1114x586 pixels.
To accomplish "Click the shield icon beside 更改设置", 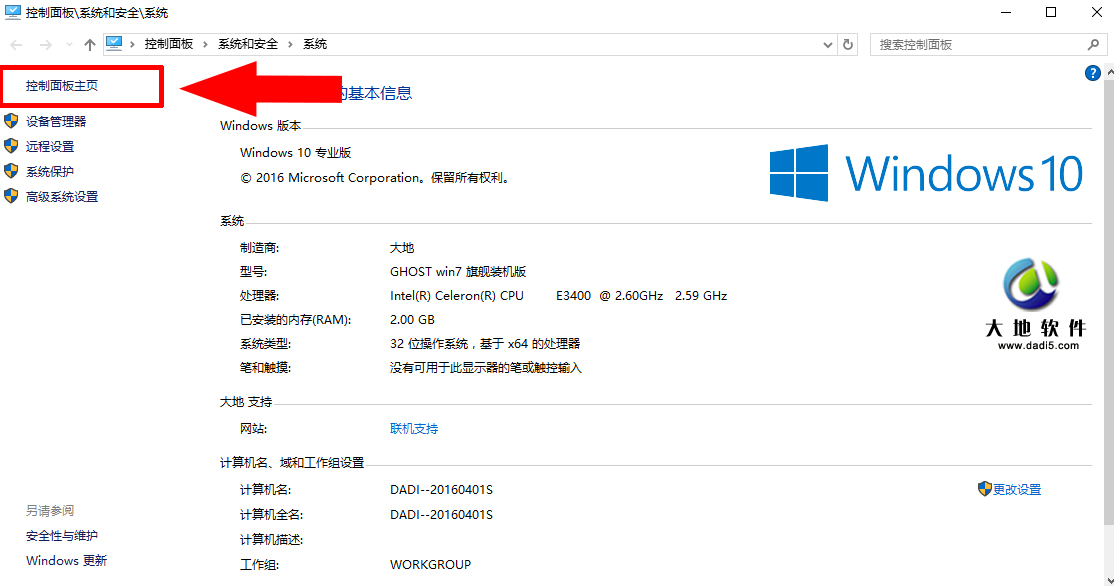I will 985,489.
